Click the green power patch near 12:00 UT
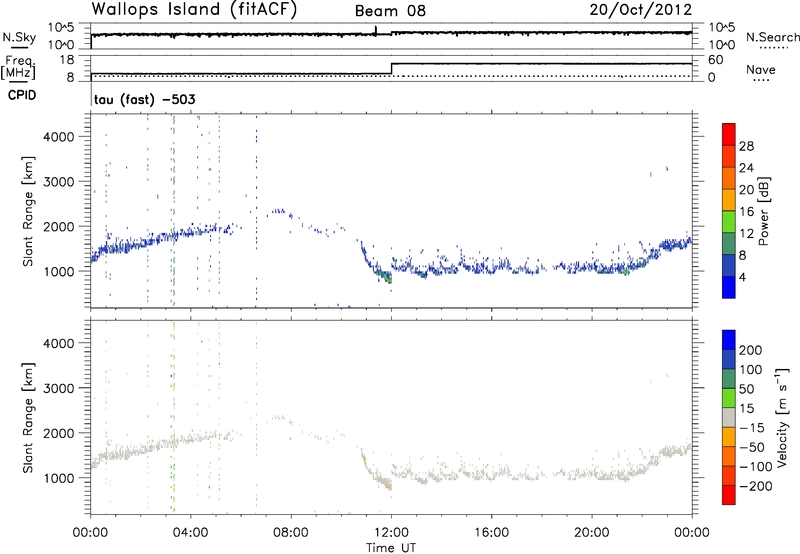The image size is (800, 554). pos(387,278)
